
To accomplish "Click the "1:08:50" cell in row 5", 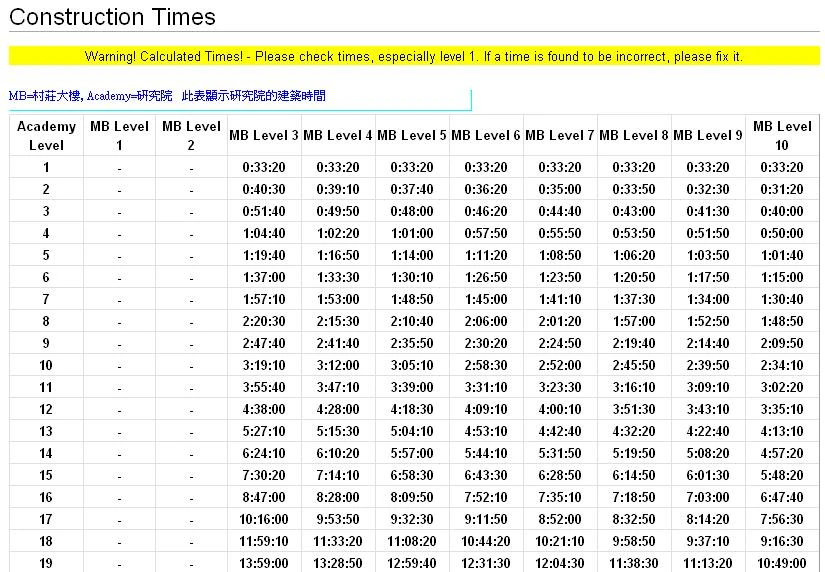I will 560,255.
